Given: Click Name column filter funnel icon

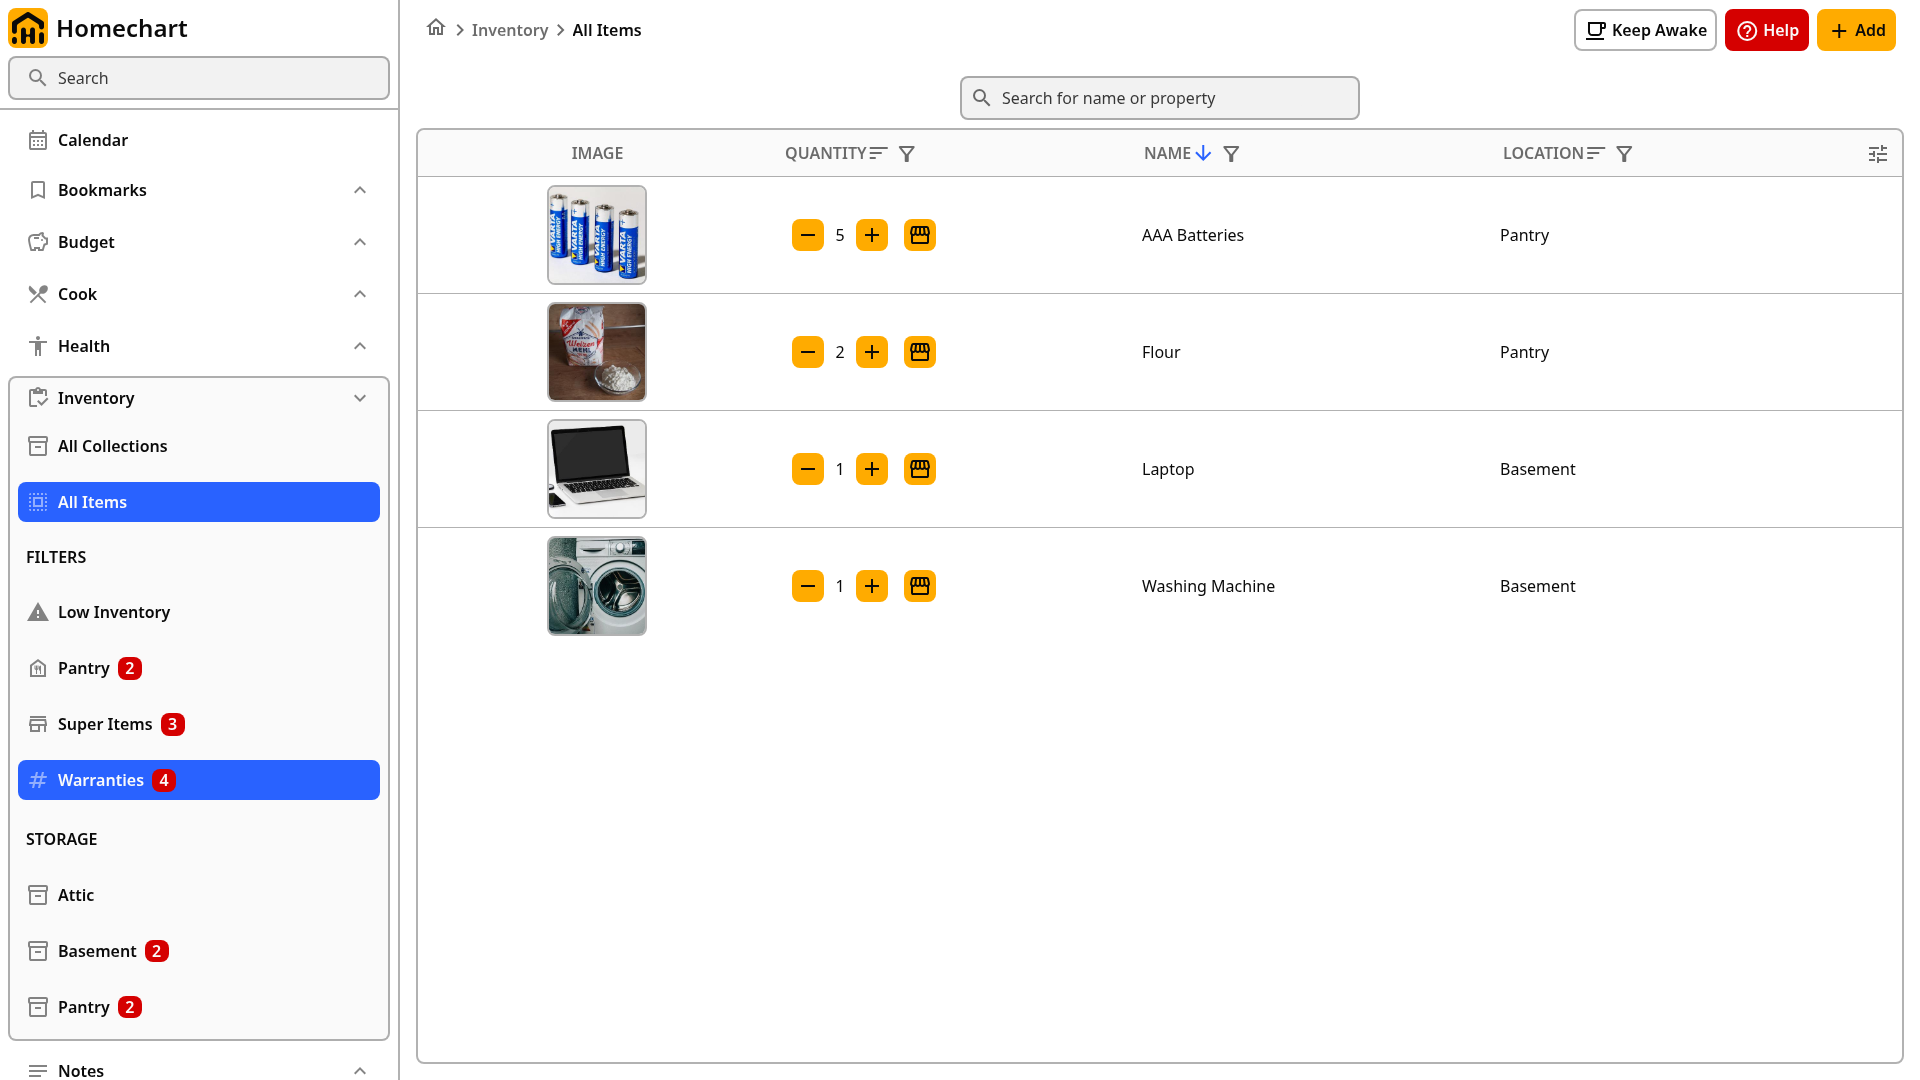Looking at the screenshot, I should point(1232,154).
